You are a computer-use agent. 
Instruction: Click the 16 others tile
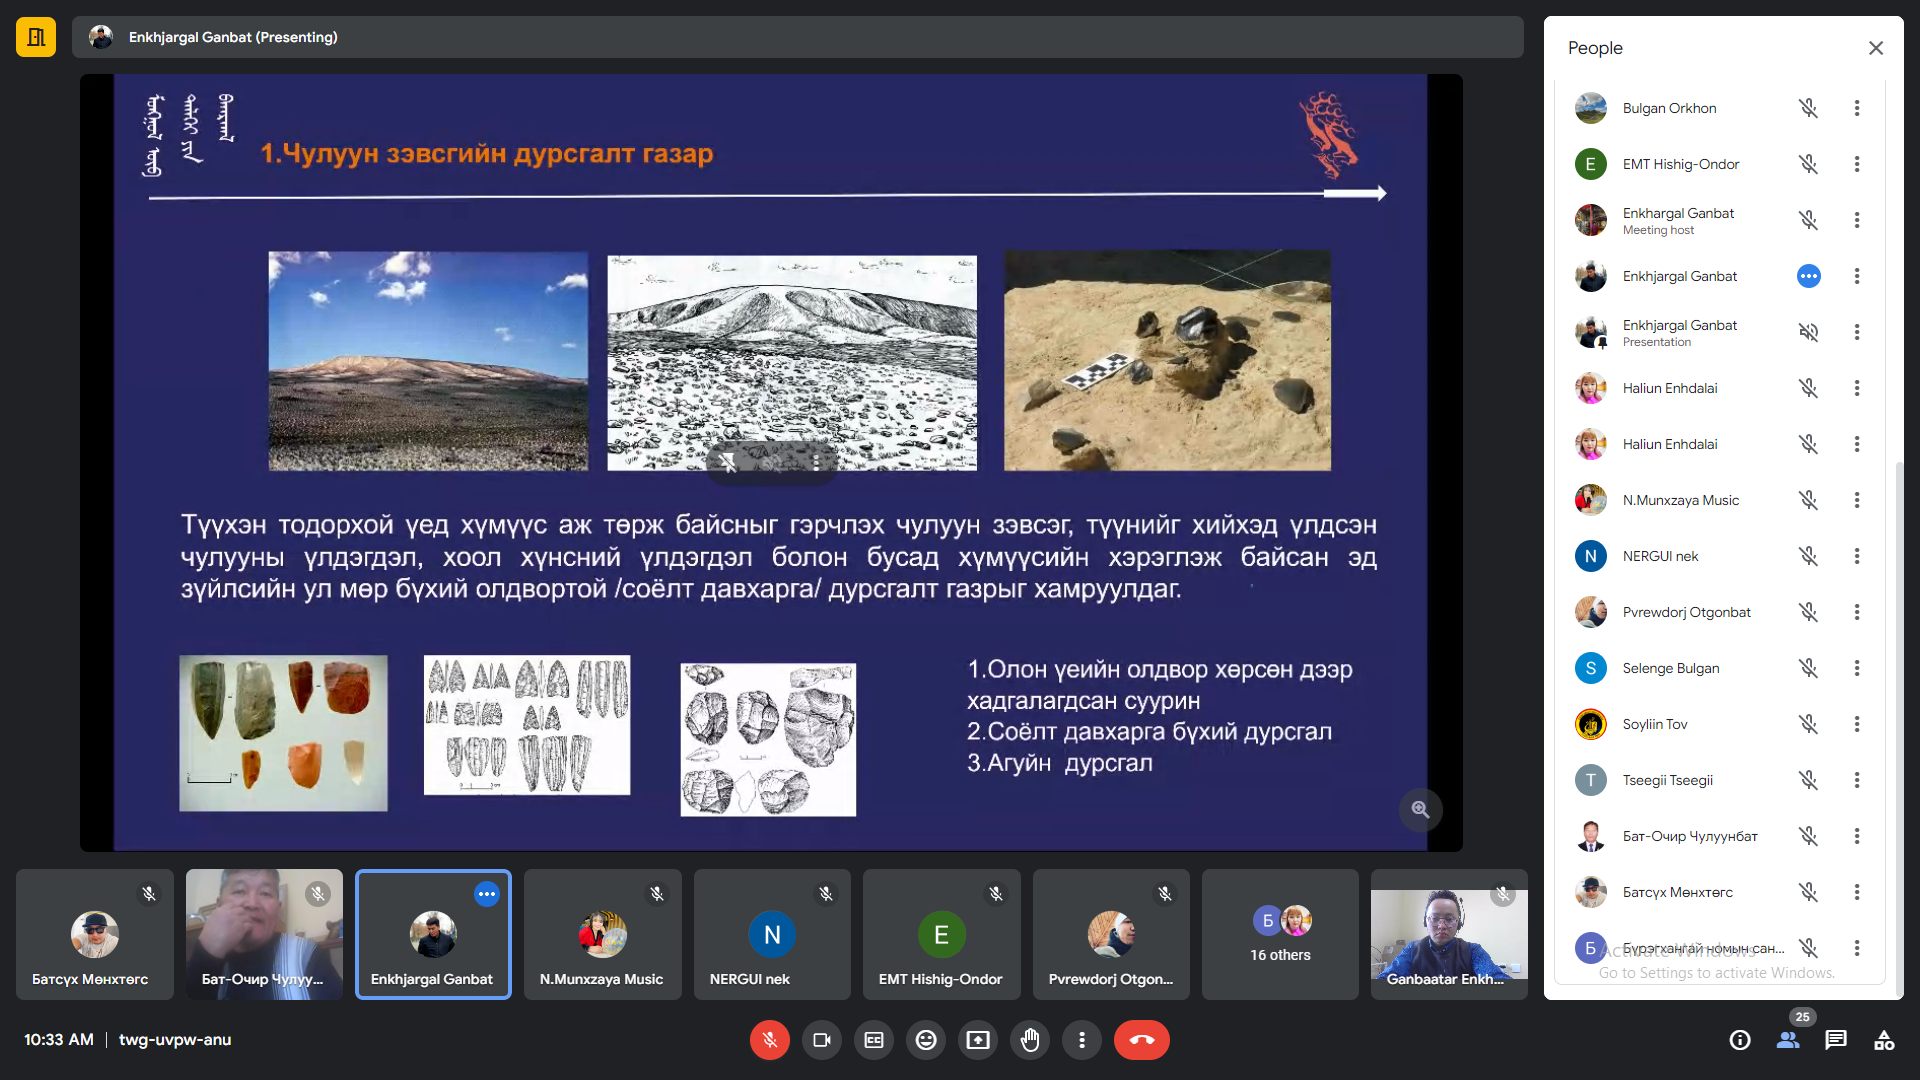1280,934
